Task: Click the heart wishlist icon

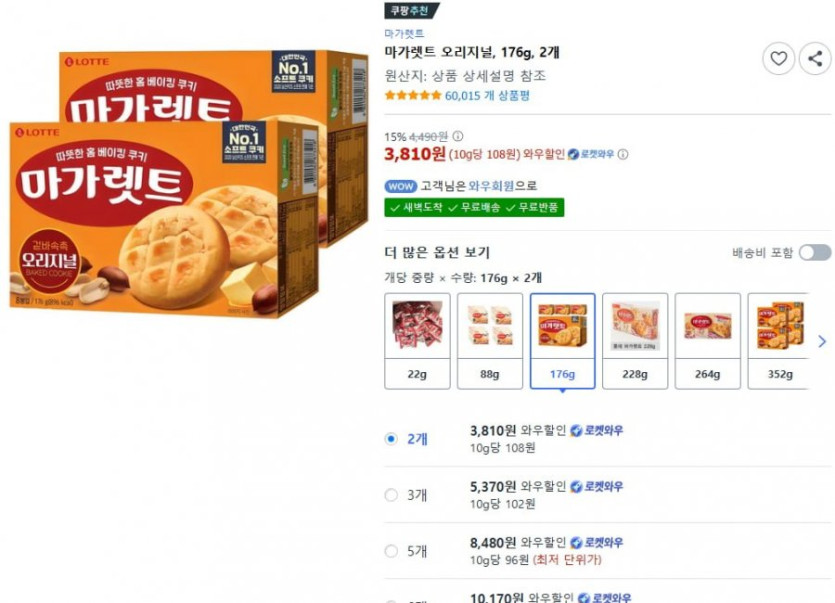Action: (779, 59)
